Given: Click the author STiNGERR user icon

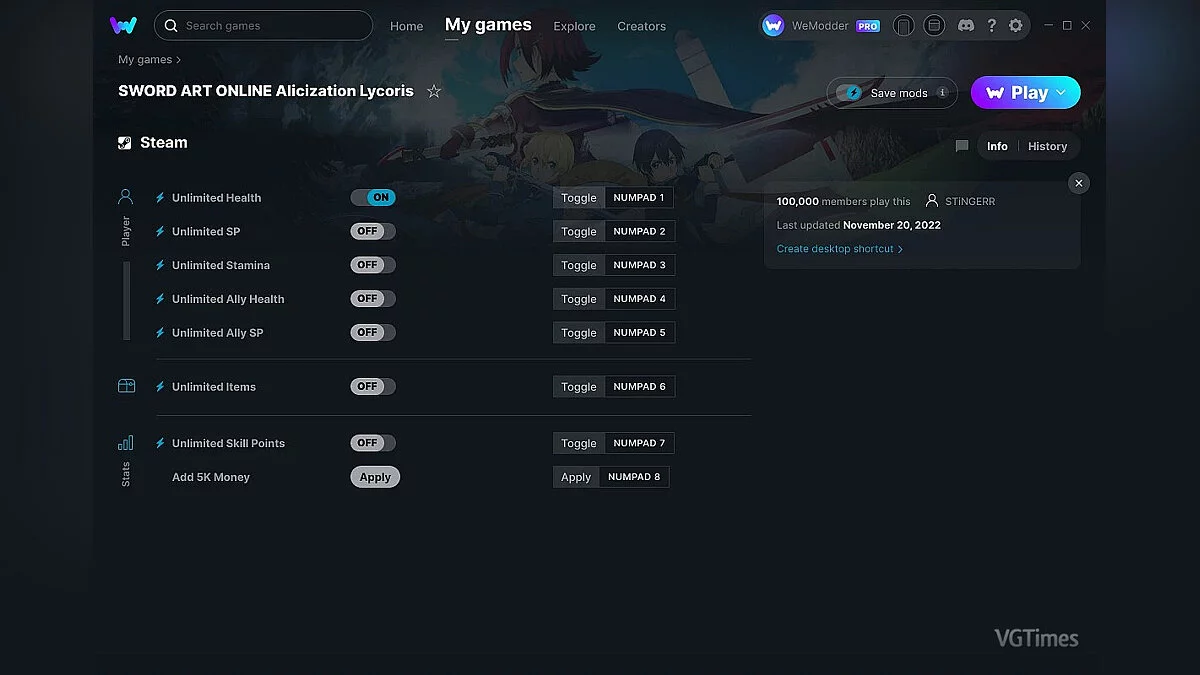Looking at the screenshot, I should tap(932, 201).
